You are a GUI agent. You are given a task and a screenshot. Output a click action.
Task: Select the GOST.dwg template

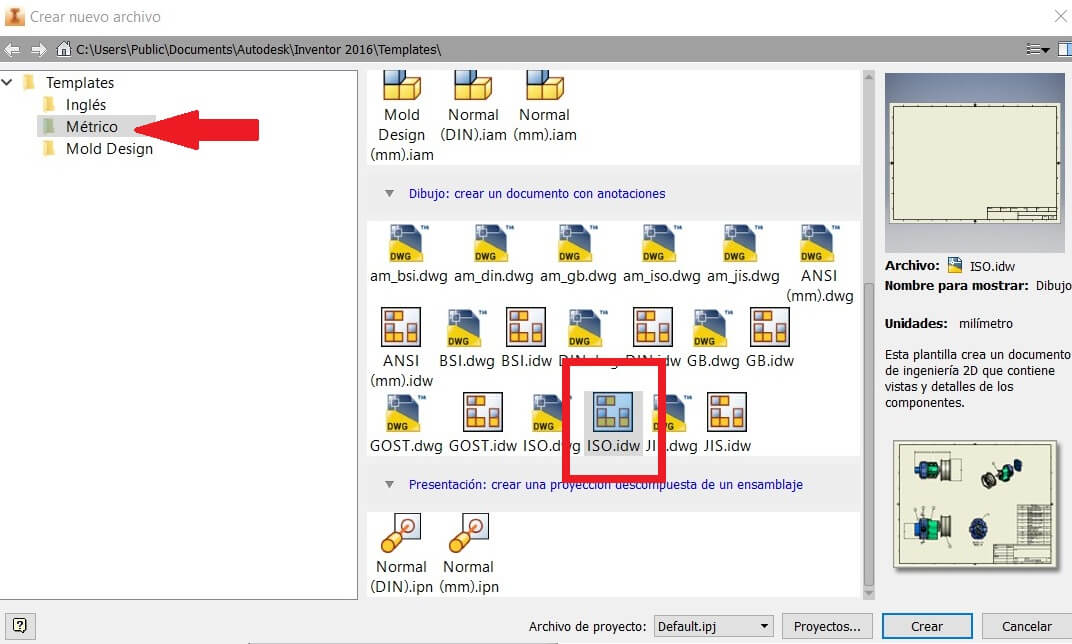click(x=406, y=424)
